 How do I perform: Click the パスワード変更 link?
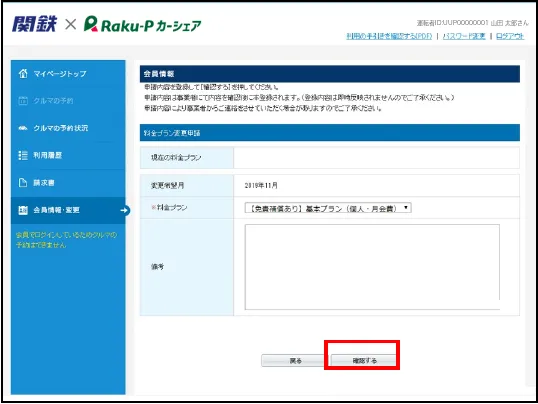pos(464,36)
